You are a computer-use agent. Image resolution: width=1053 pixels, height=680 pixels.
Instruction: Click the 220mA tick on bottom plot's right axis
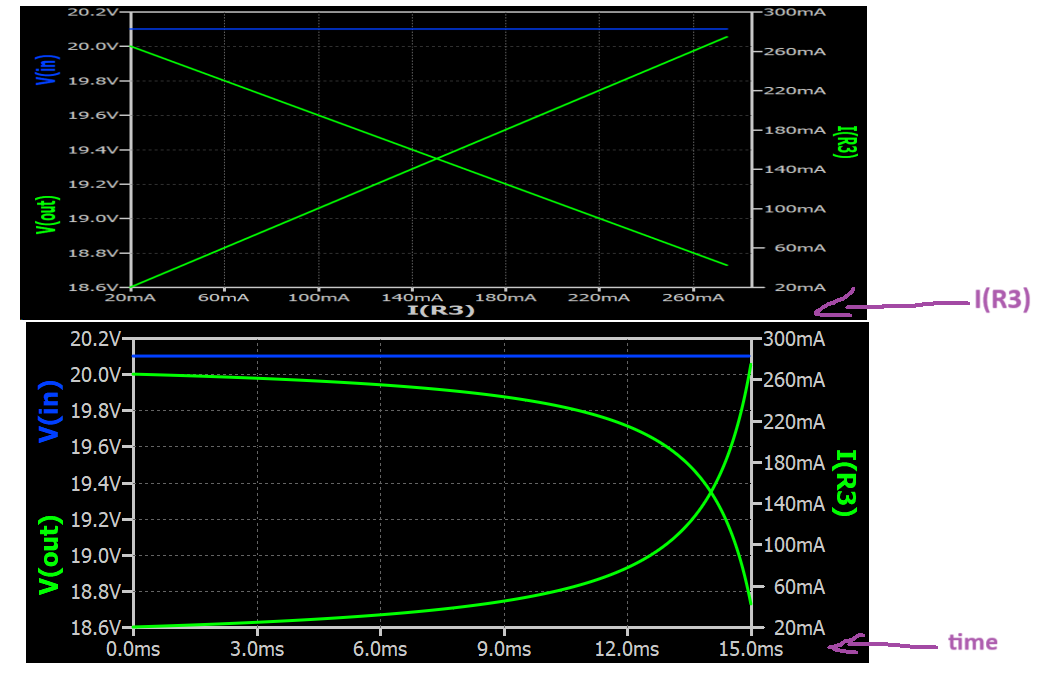coord(794,422)
